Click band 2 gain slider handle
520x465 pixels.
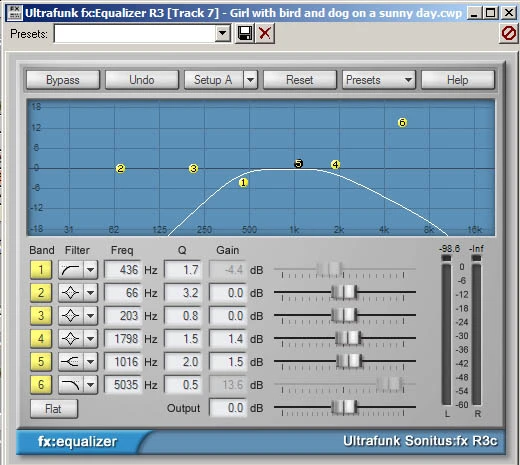pyautogui.click(x=344, y=292)
